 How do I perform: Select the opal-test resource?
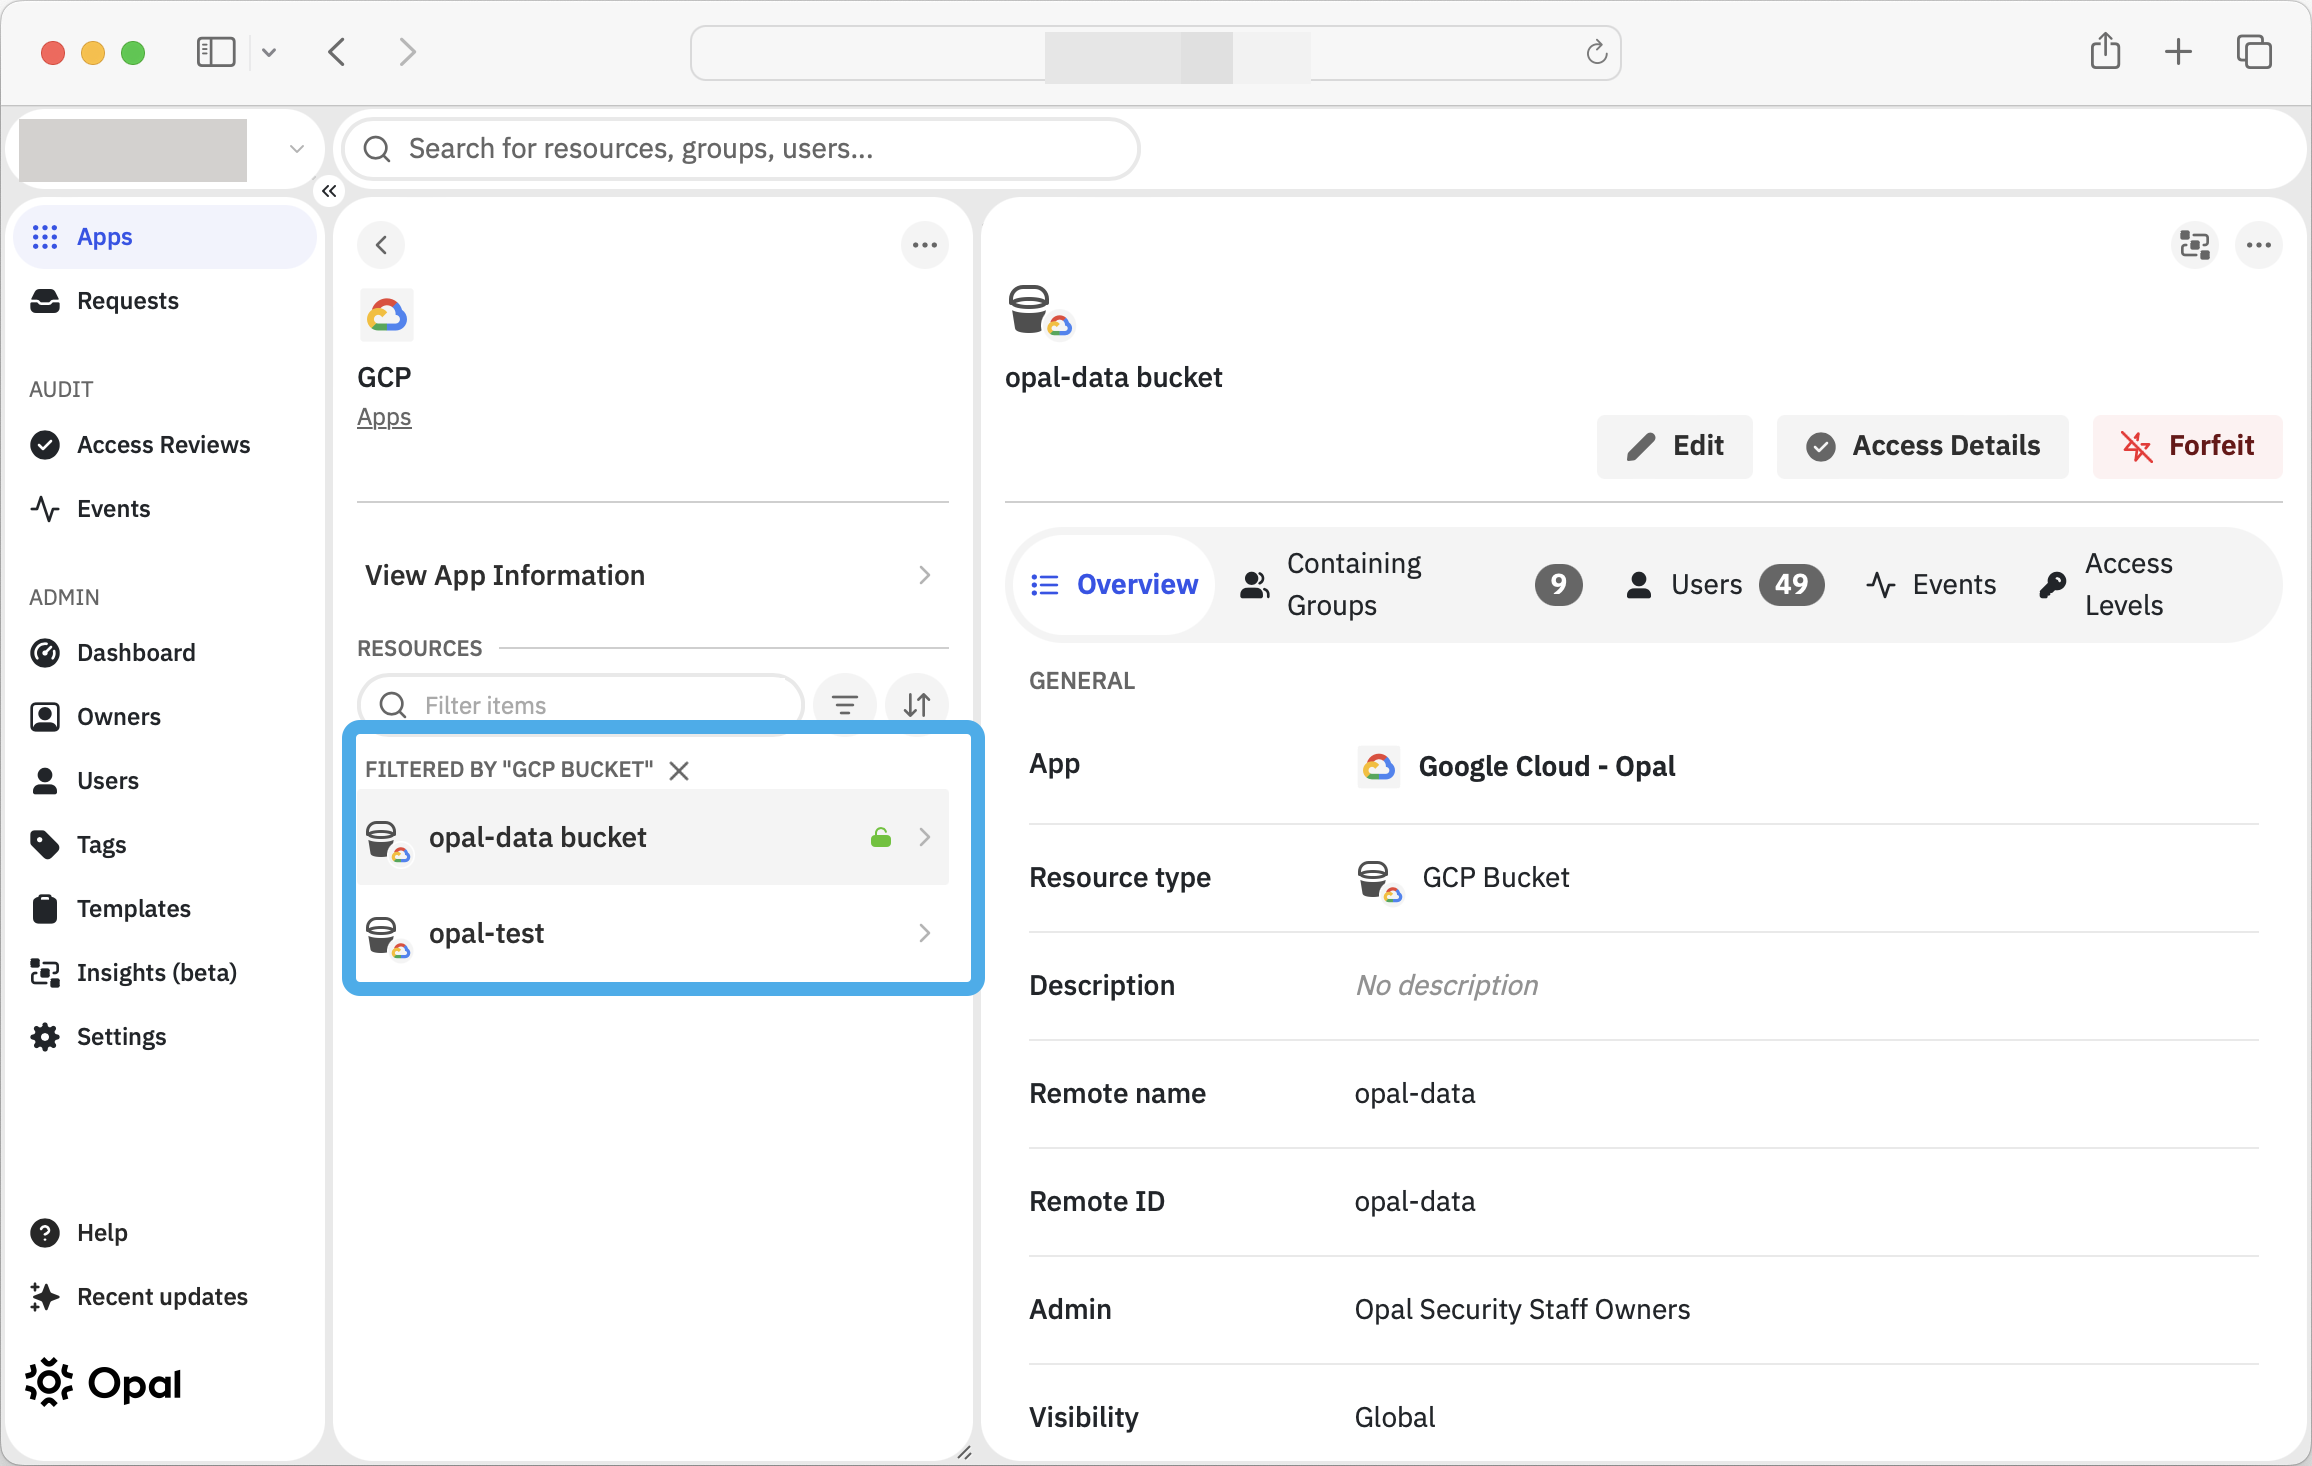652,933
